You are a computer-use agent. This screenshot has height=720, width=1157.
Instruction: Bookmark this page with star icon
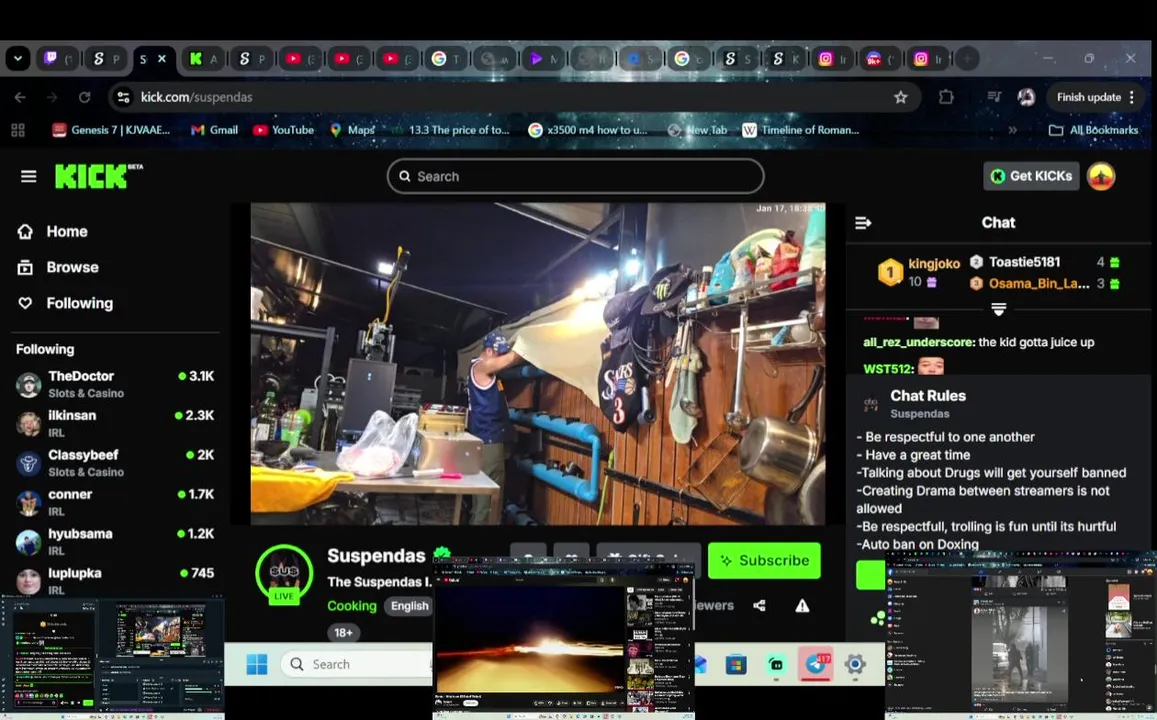click(x=900, y=97)
